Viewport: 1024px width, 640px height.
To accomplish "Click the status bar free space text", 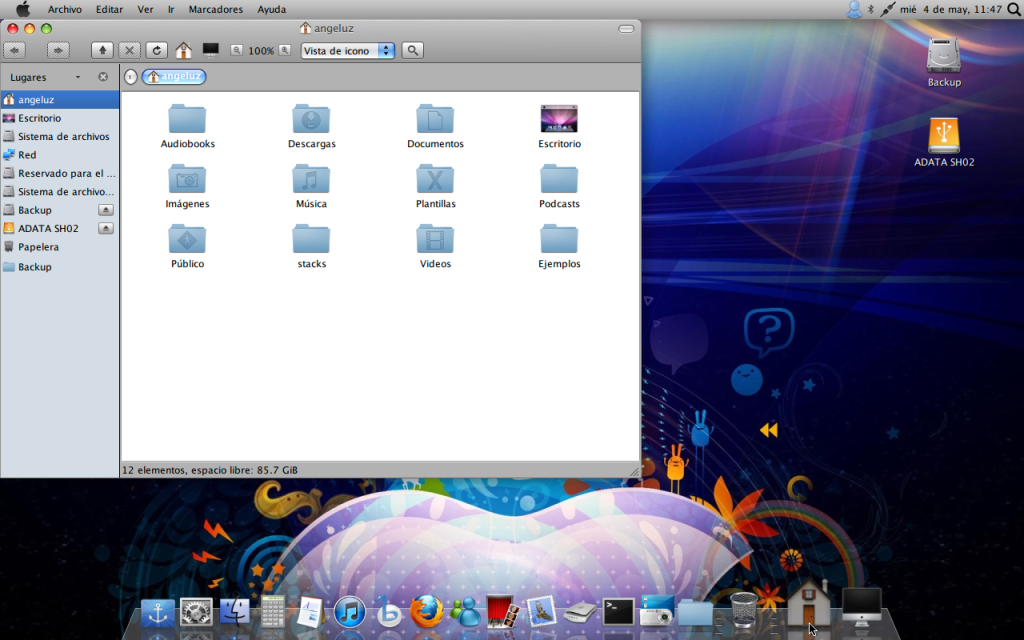I will 210,470.
